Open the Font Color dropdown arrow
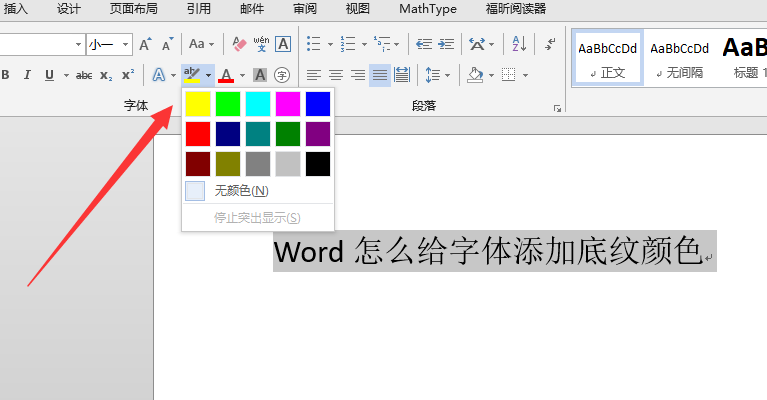The height and width of the screenshot is (400, 767). [242, 75]
